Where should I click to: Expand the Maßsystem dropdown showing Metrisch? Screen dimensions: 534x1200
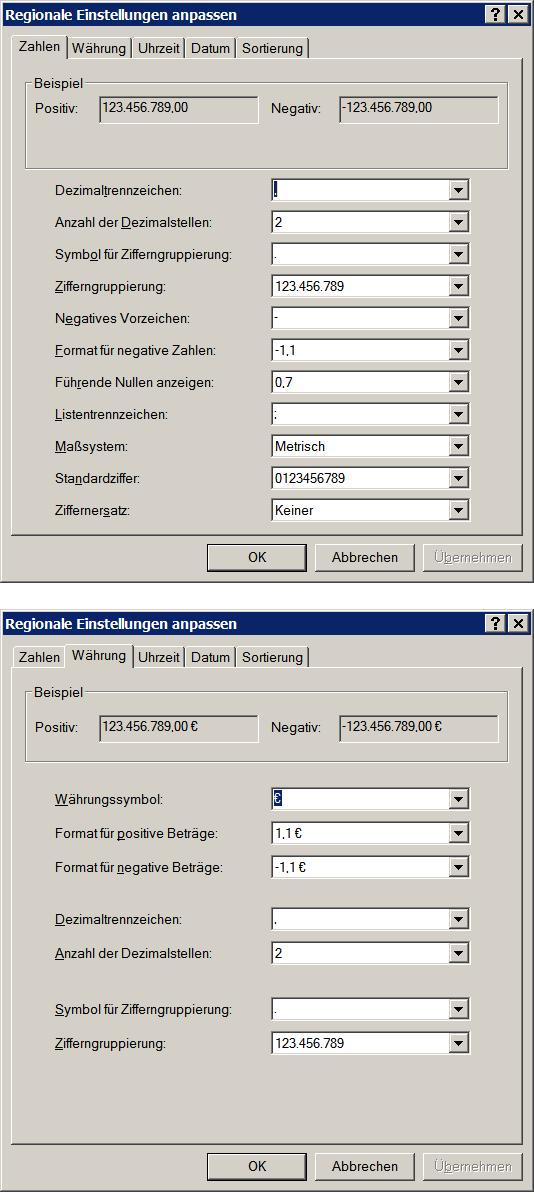pos(458,446)
